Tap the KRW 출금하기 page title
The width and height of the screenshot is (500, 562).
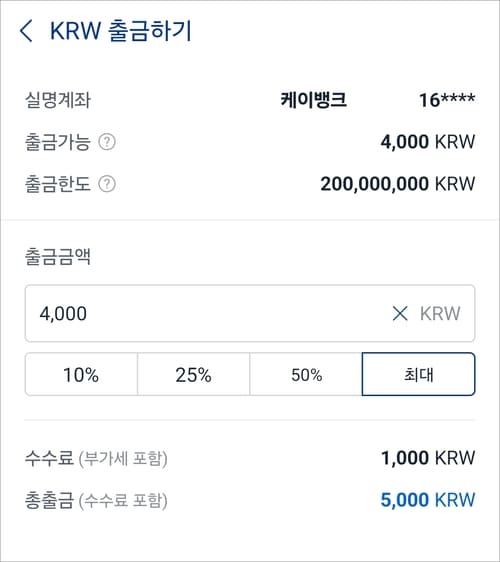(x=121, y=31)
